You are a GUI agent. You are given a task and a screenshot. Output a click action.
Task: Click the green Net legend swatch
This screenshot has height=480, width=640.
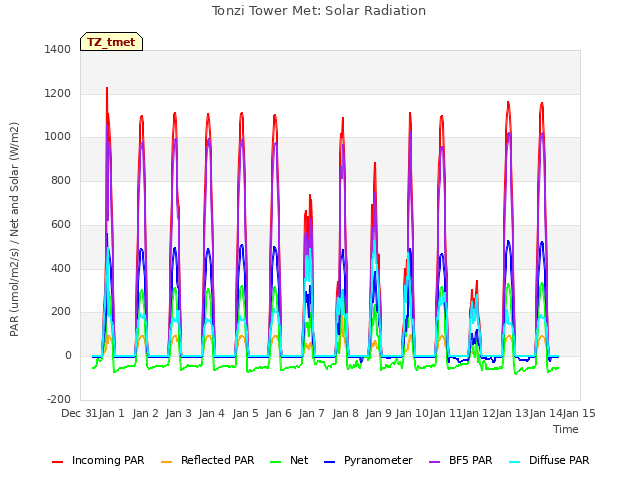coord(276,462)
